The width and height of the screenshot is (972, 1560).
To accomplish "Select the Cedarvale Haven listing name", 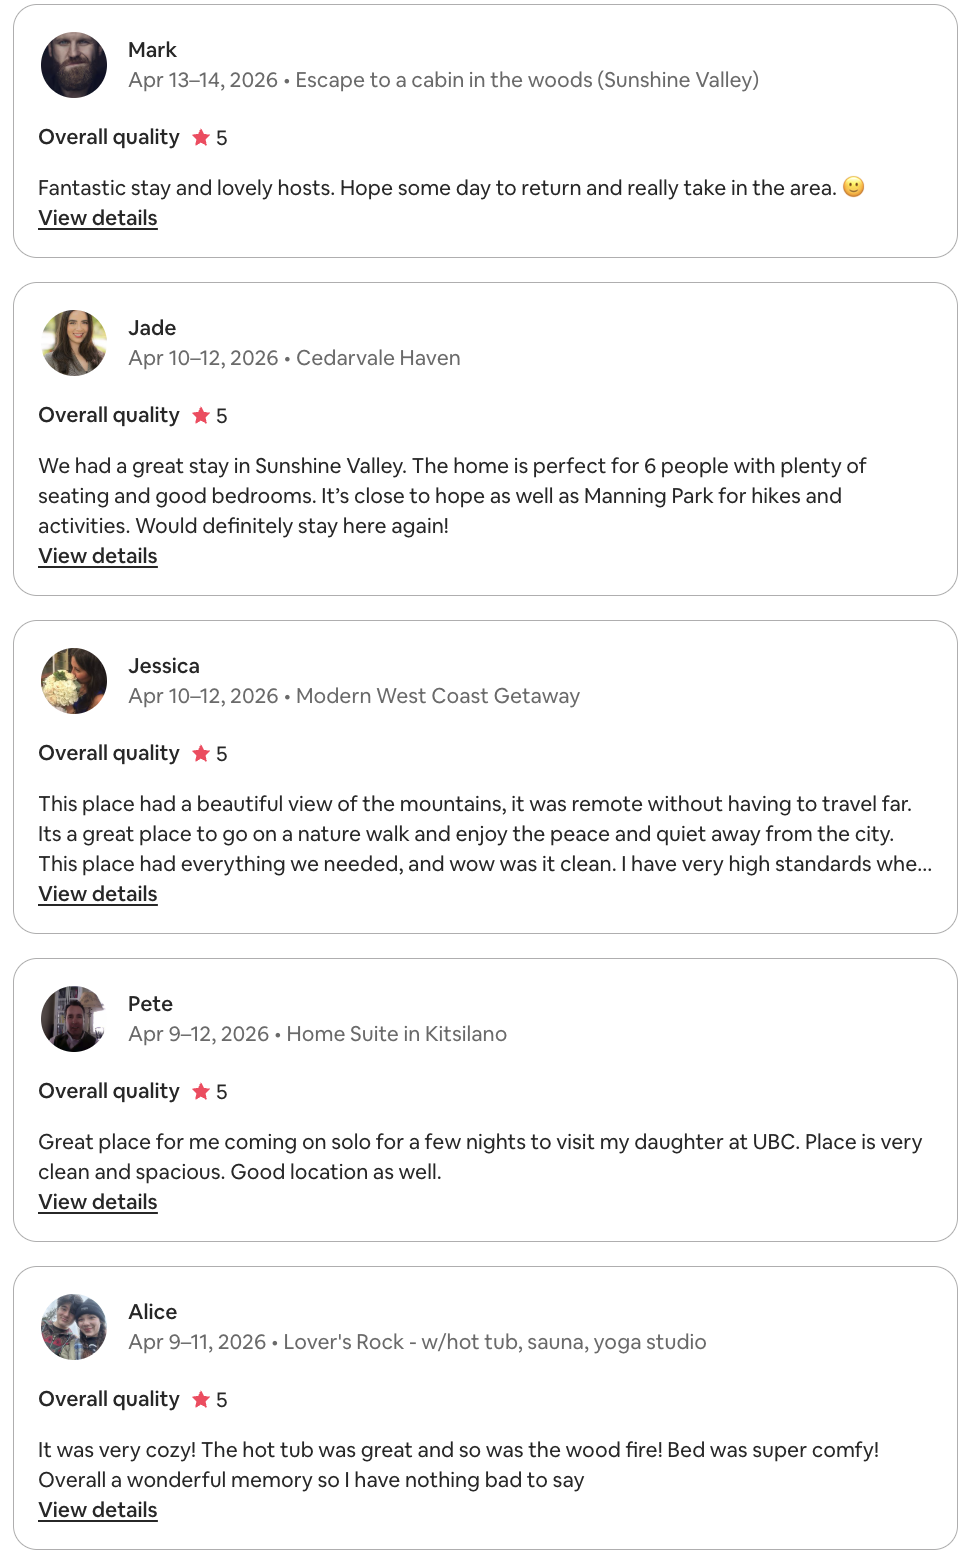I will (378, 358).
